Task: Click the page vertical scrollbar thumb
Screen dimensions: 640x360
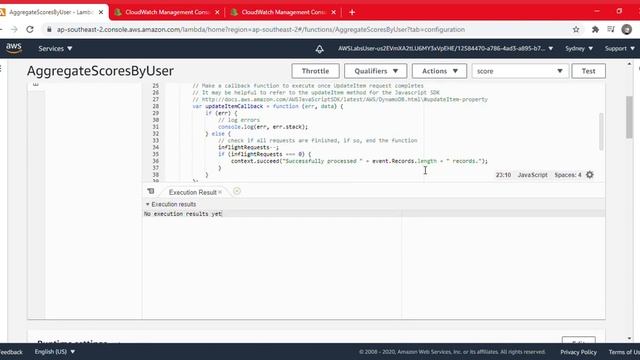Action: 629,117
